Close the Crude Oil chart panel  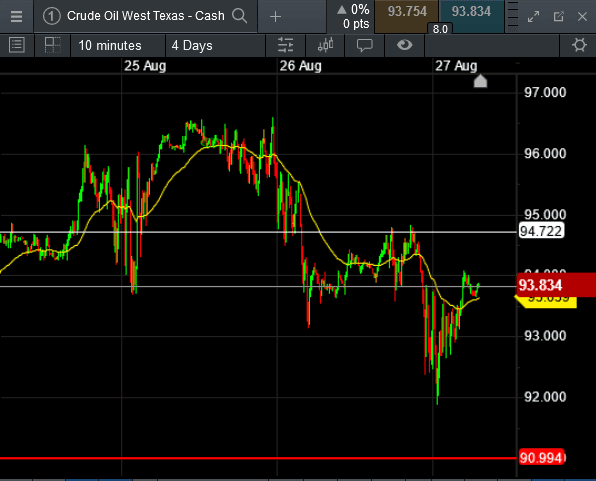582,16
